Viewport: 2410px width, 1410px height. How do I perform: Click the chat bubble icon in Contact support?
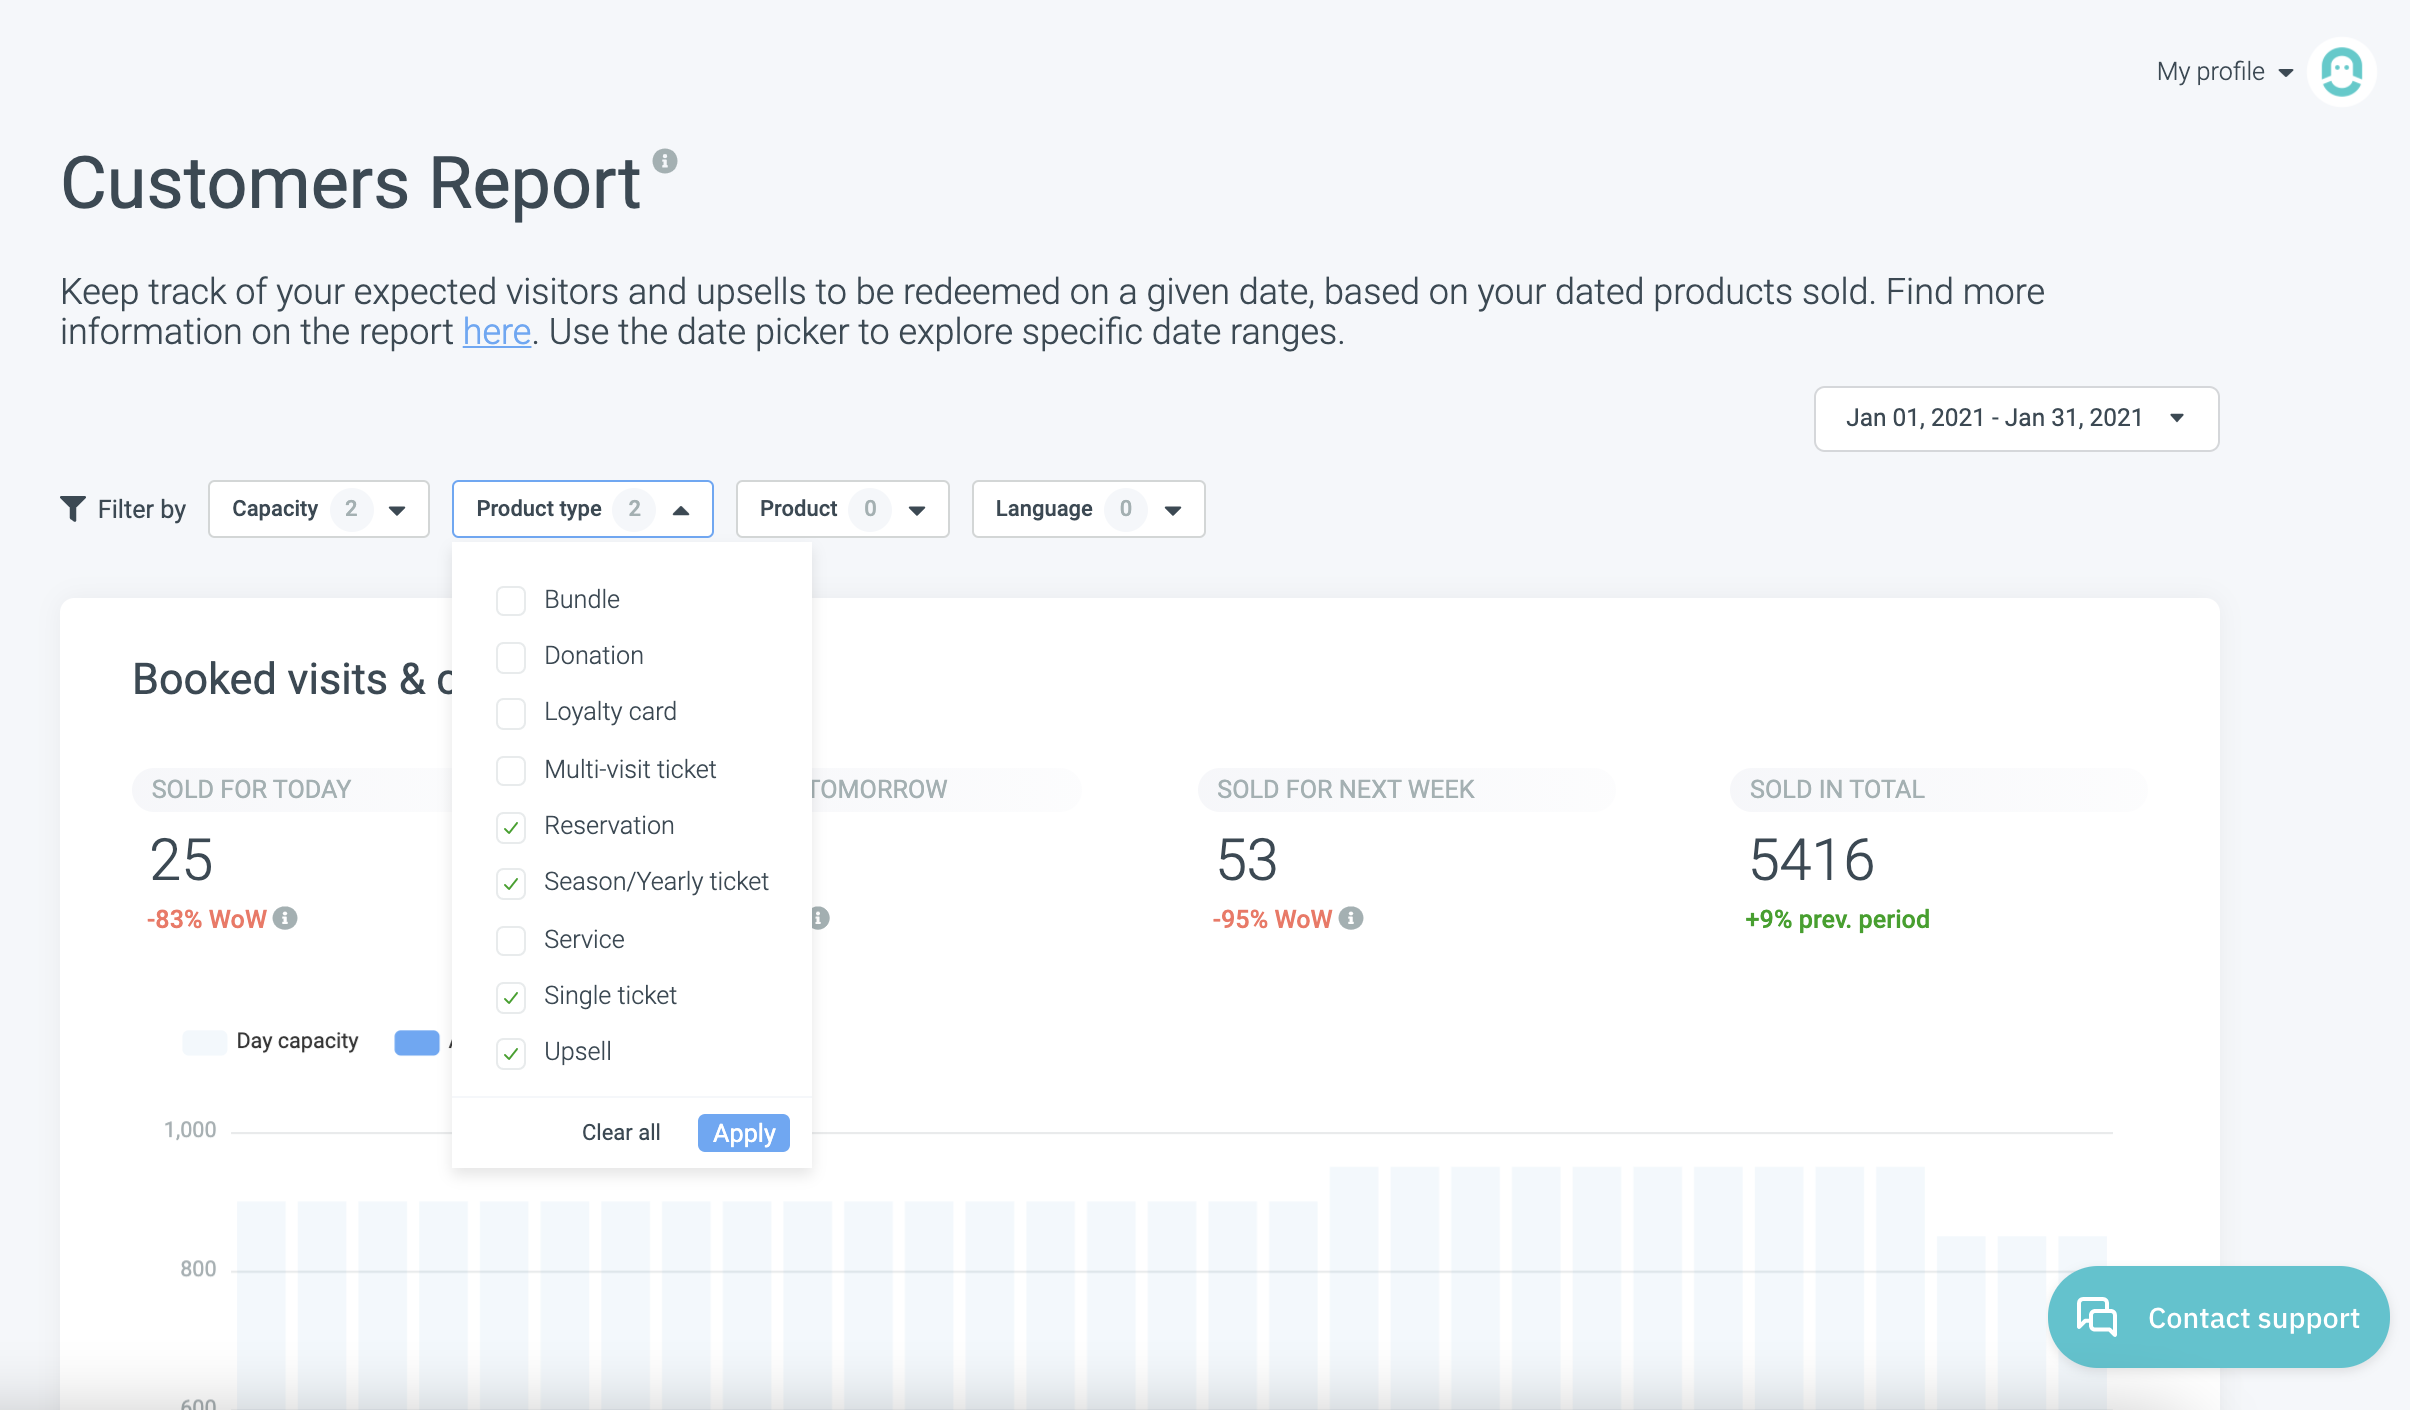[x=2097, y=1316]
